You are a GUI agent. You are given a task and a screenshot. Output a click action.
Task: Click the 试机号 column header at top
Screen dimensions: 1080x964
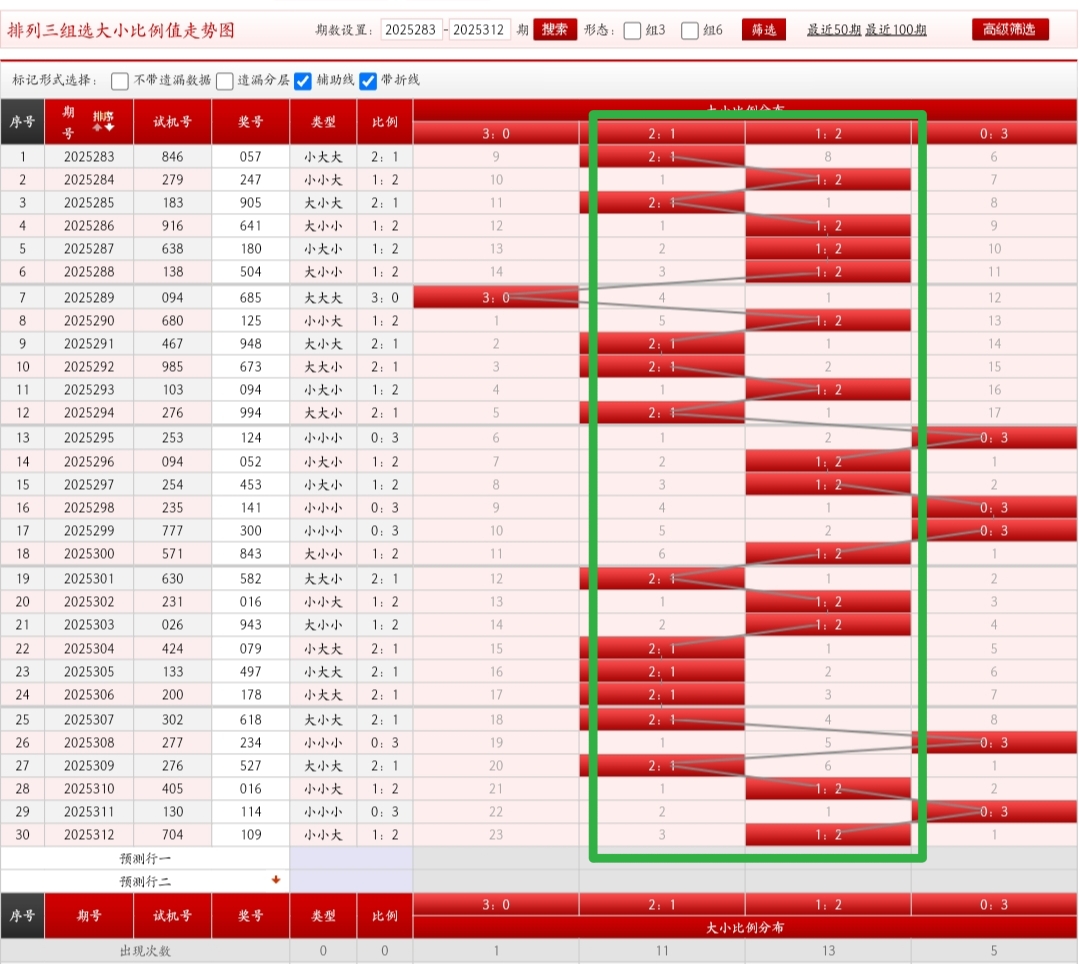coord(172,122)
